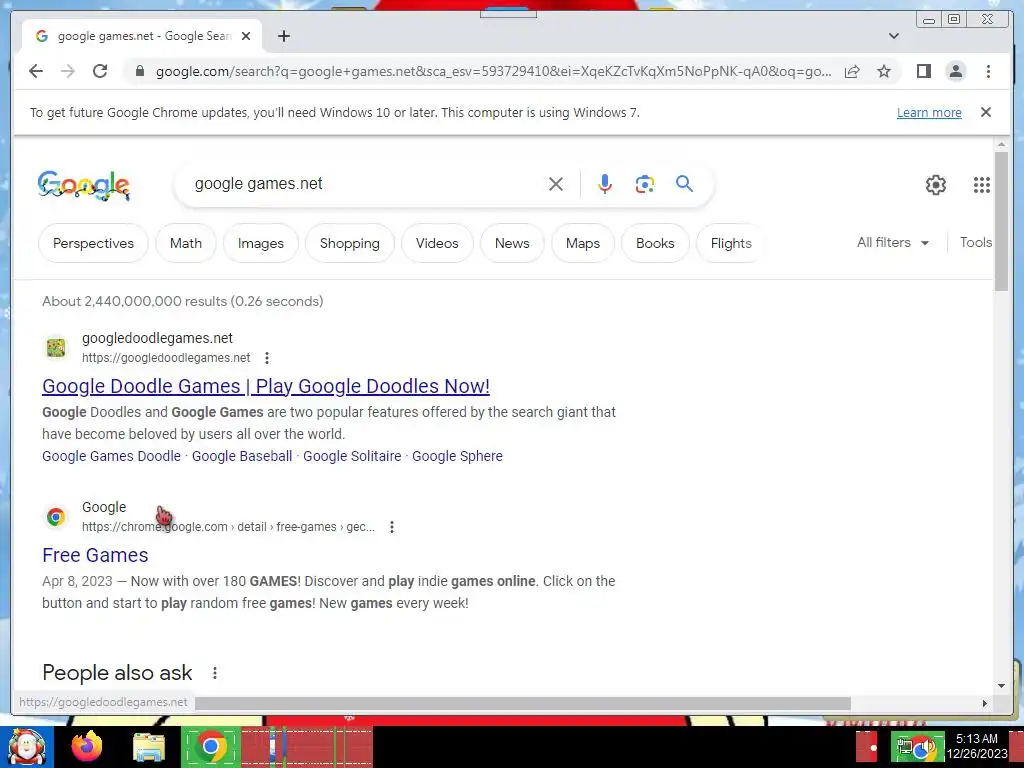The width and height of the screenshot is (1024, 768).
Task: Open the Google apps grid
Action: [981, 185]
